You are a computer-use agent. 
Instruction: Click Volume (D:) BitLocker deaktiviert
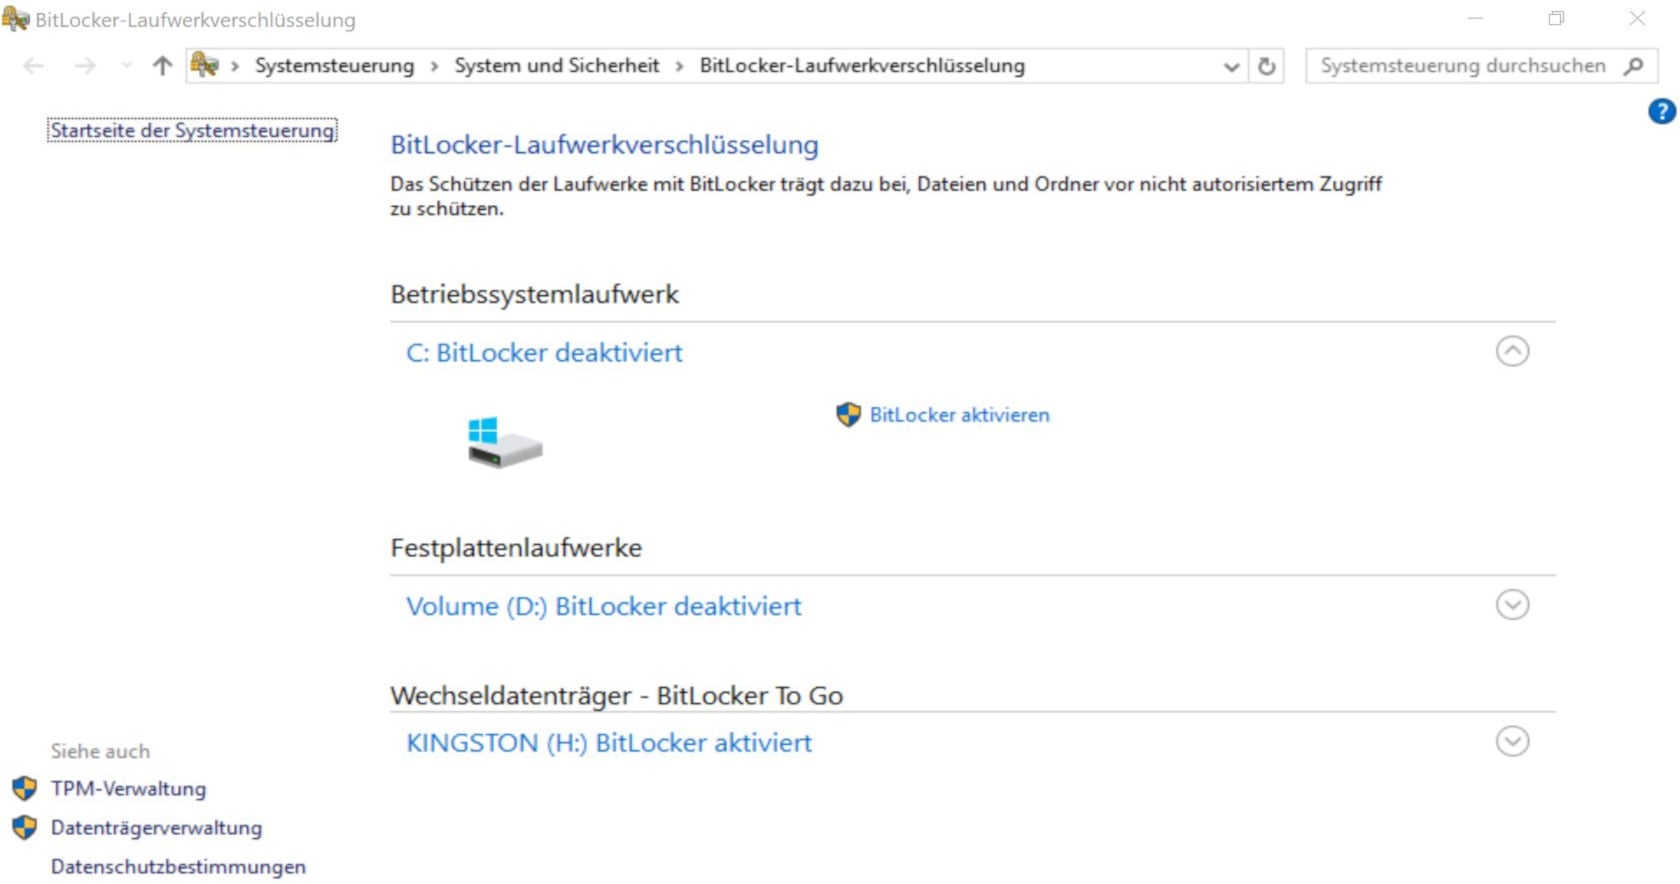coord(604,607)
